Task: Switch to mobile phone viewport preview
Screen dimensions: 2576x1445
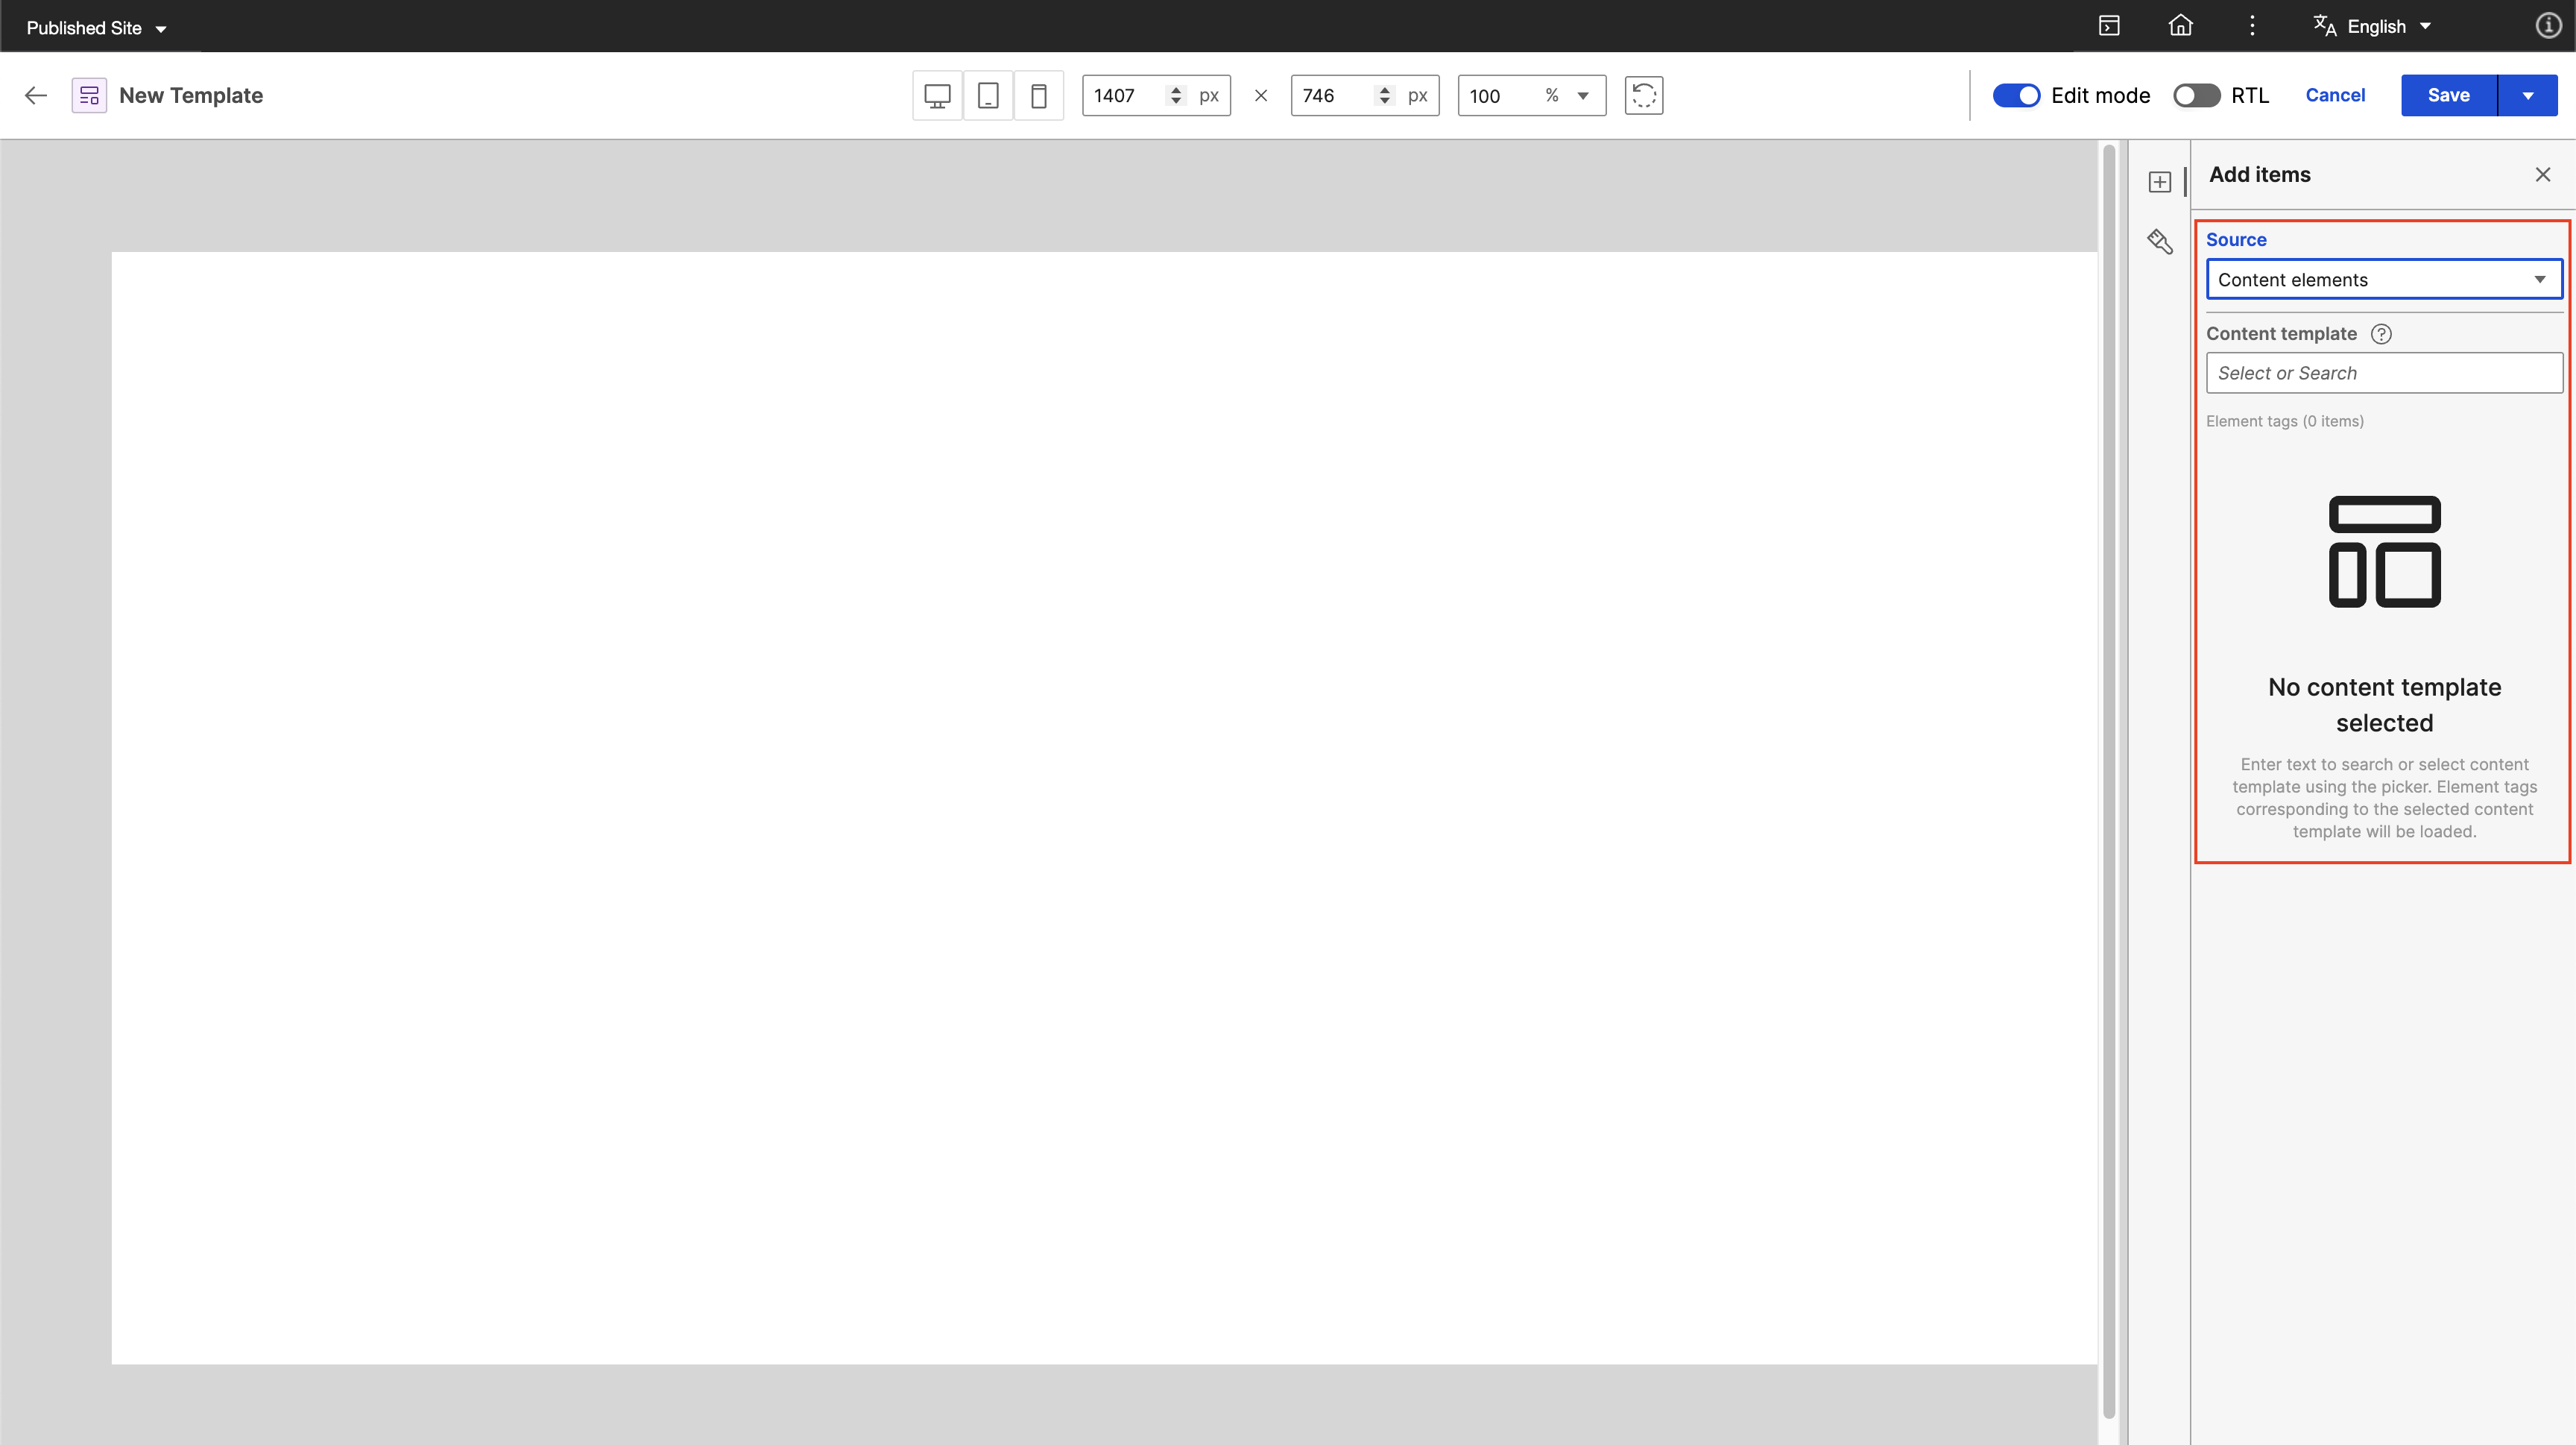Action: [x=1038, y=96]
